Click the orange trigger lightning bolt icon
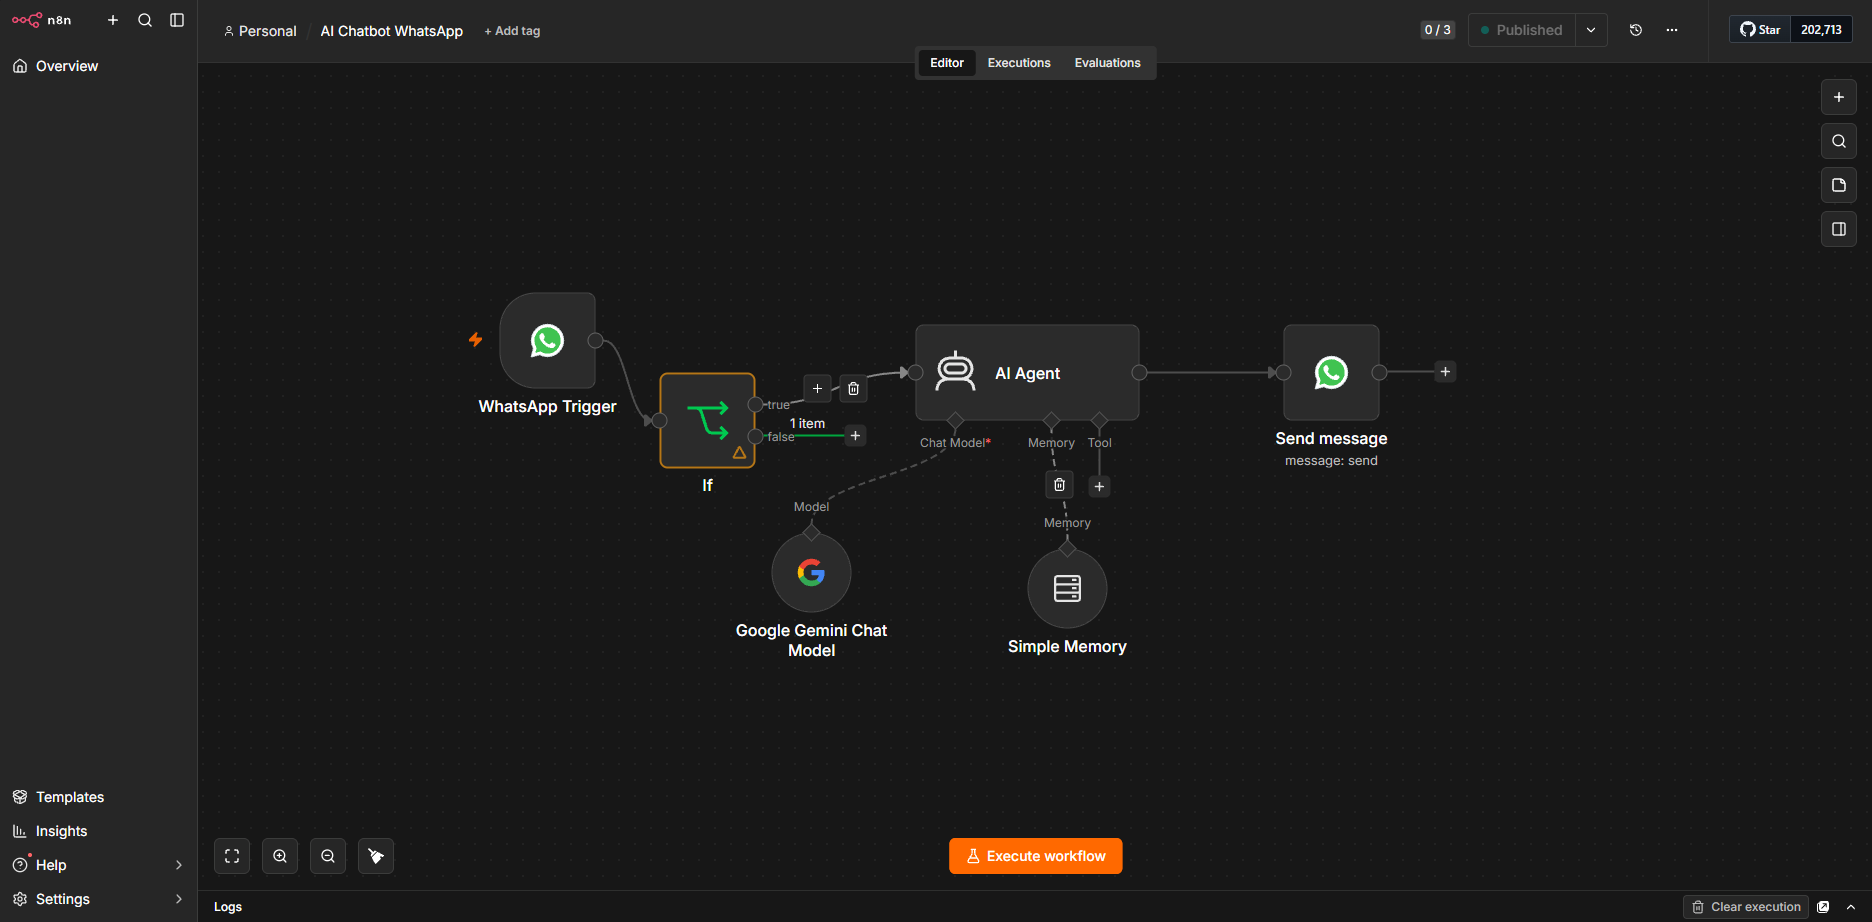Viewport: 1872px width, 922px height. pos(476,340)
